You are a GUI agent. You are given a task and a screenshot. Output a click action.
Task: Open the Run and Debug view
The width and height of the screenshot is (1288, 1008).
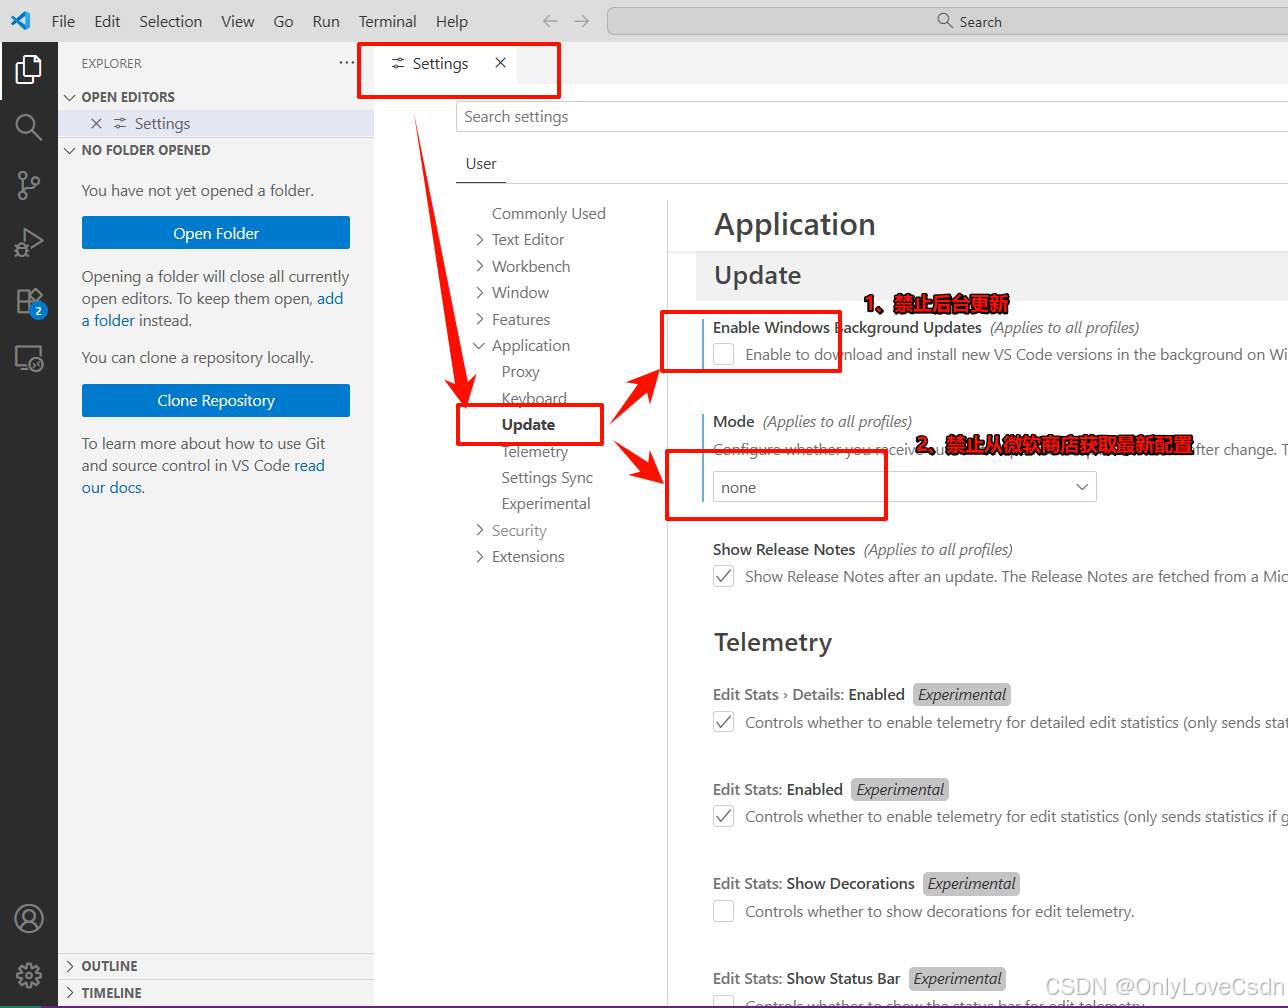click(29, 242)
